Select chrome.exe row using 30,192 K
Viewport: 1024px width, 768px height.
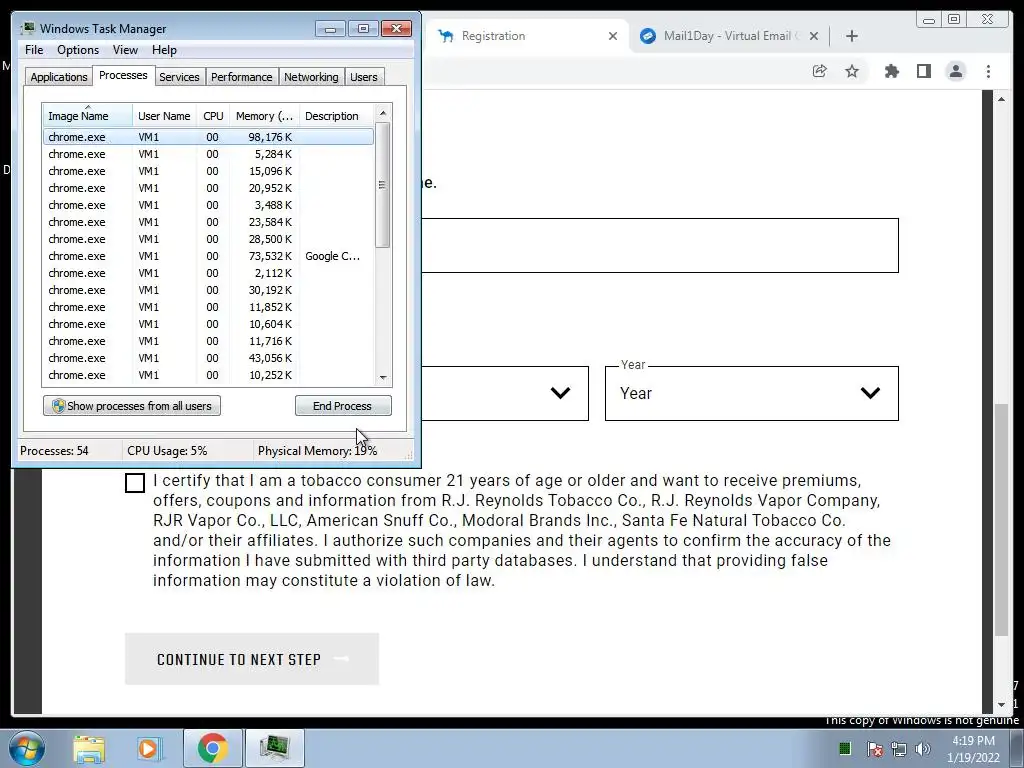click(208, 290)
